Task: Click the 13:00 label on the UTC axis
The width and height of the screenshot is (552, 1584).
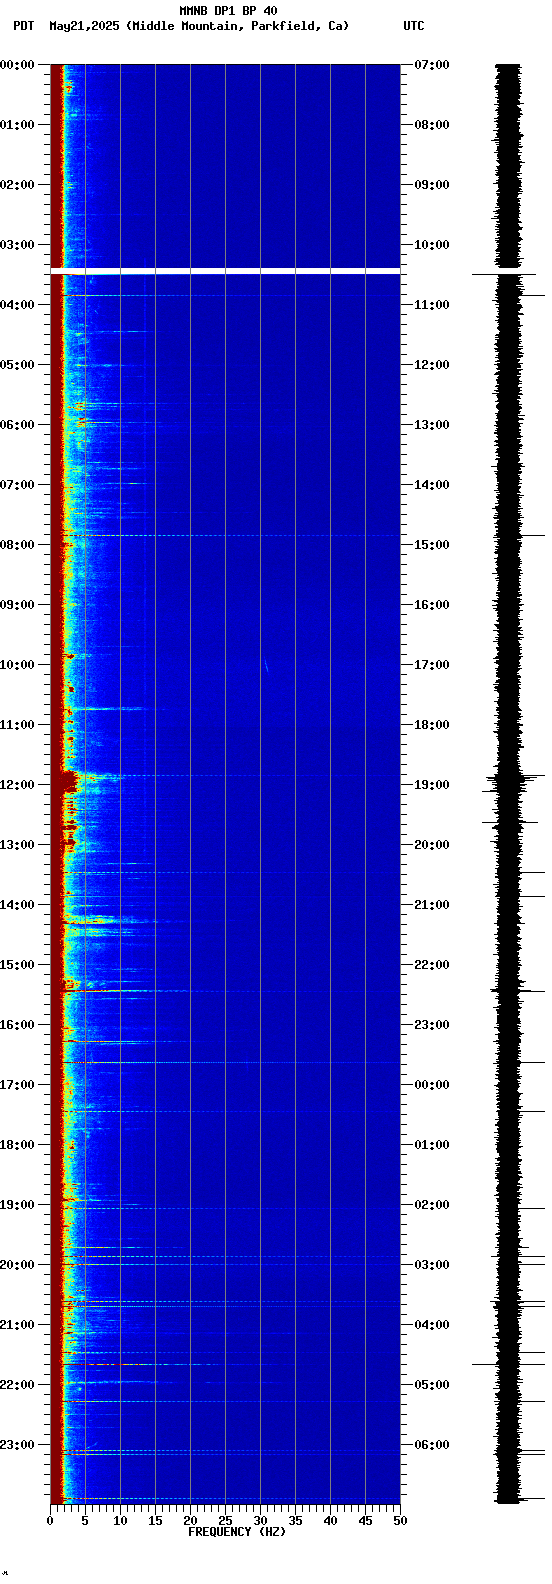Action: tap(432, 425)
